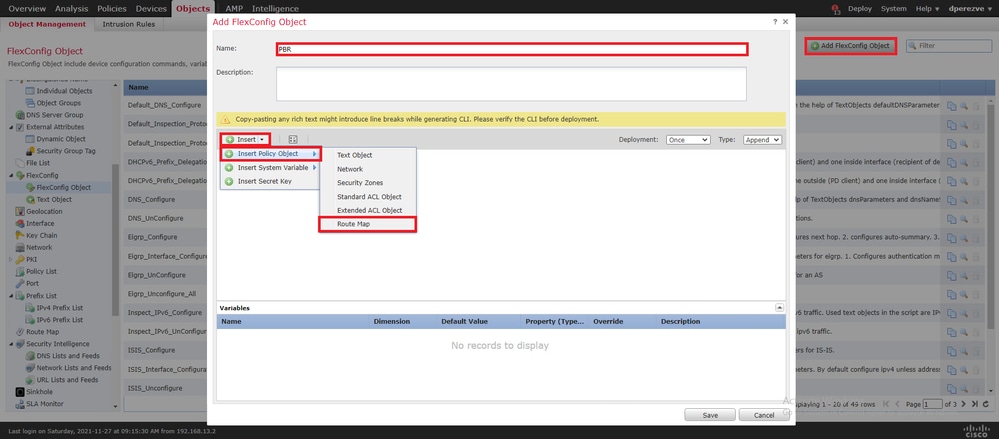Choose Insert Secret Key from the menu
This screenshot has width=999, height=439.
click(x=270, y=181)
